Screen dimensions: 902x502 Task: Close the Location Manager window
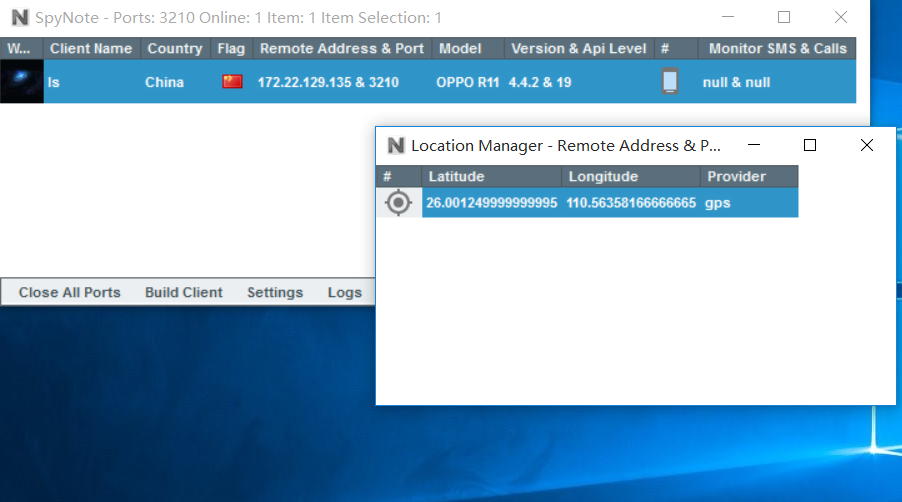[867, 145]
